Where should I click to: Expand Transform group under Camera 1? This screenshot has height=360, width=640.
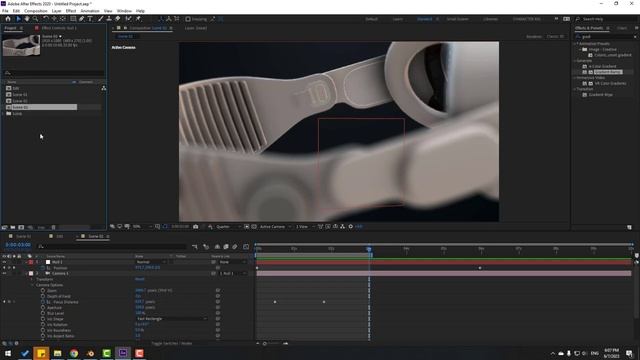[33, 279]
